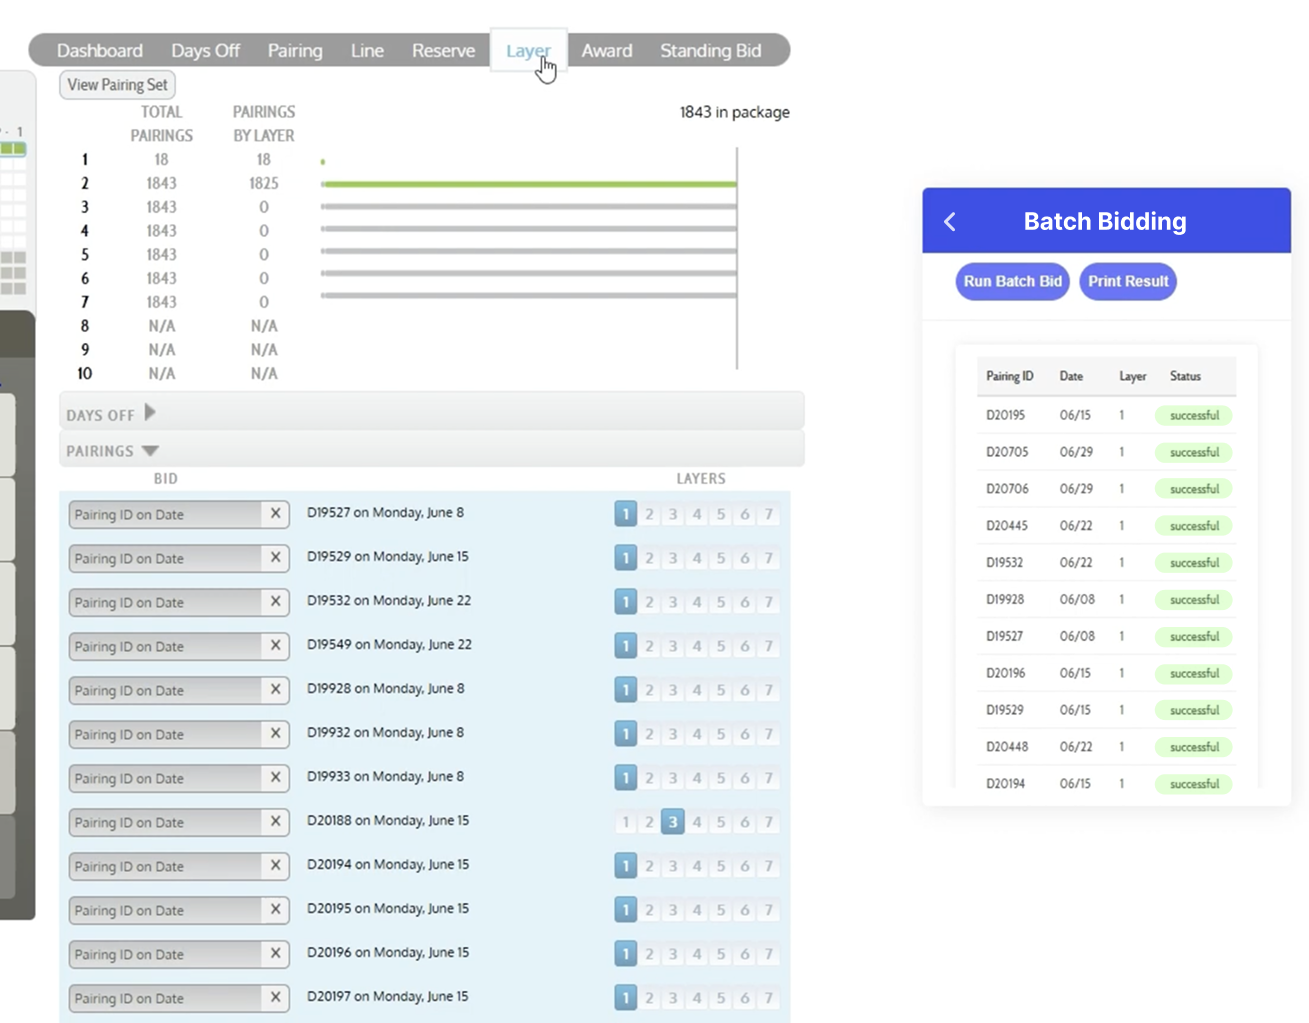This screenshot has height=1023, width=1309.
Task: Set D20197 June 15 pairing to layer 2
Action: point(649,998)
